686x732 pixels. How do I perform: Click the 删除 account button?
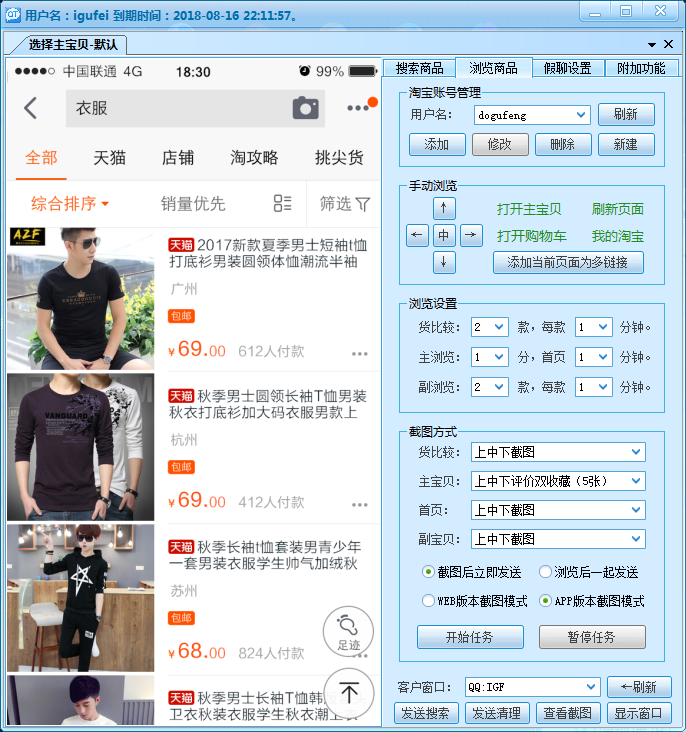563,144
